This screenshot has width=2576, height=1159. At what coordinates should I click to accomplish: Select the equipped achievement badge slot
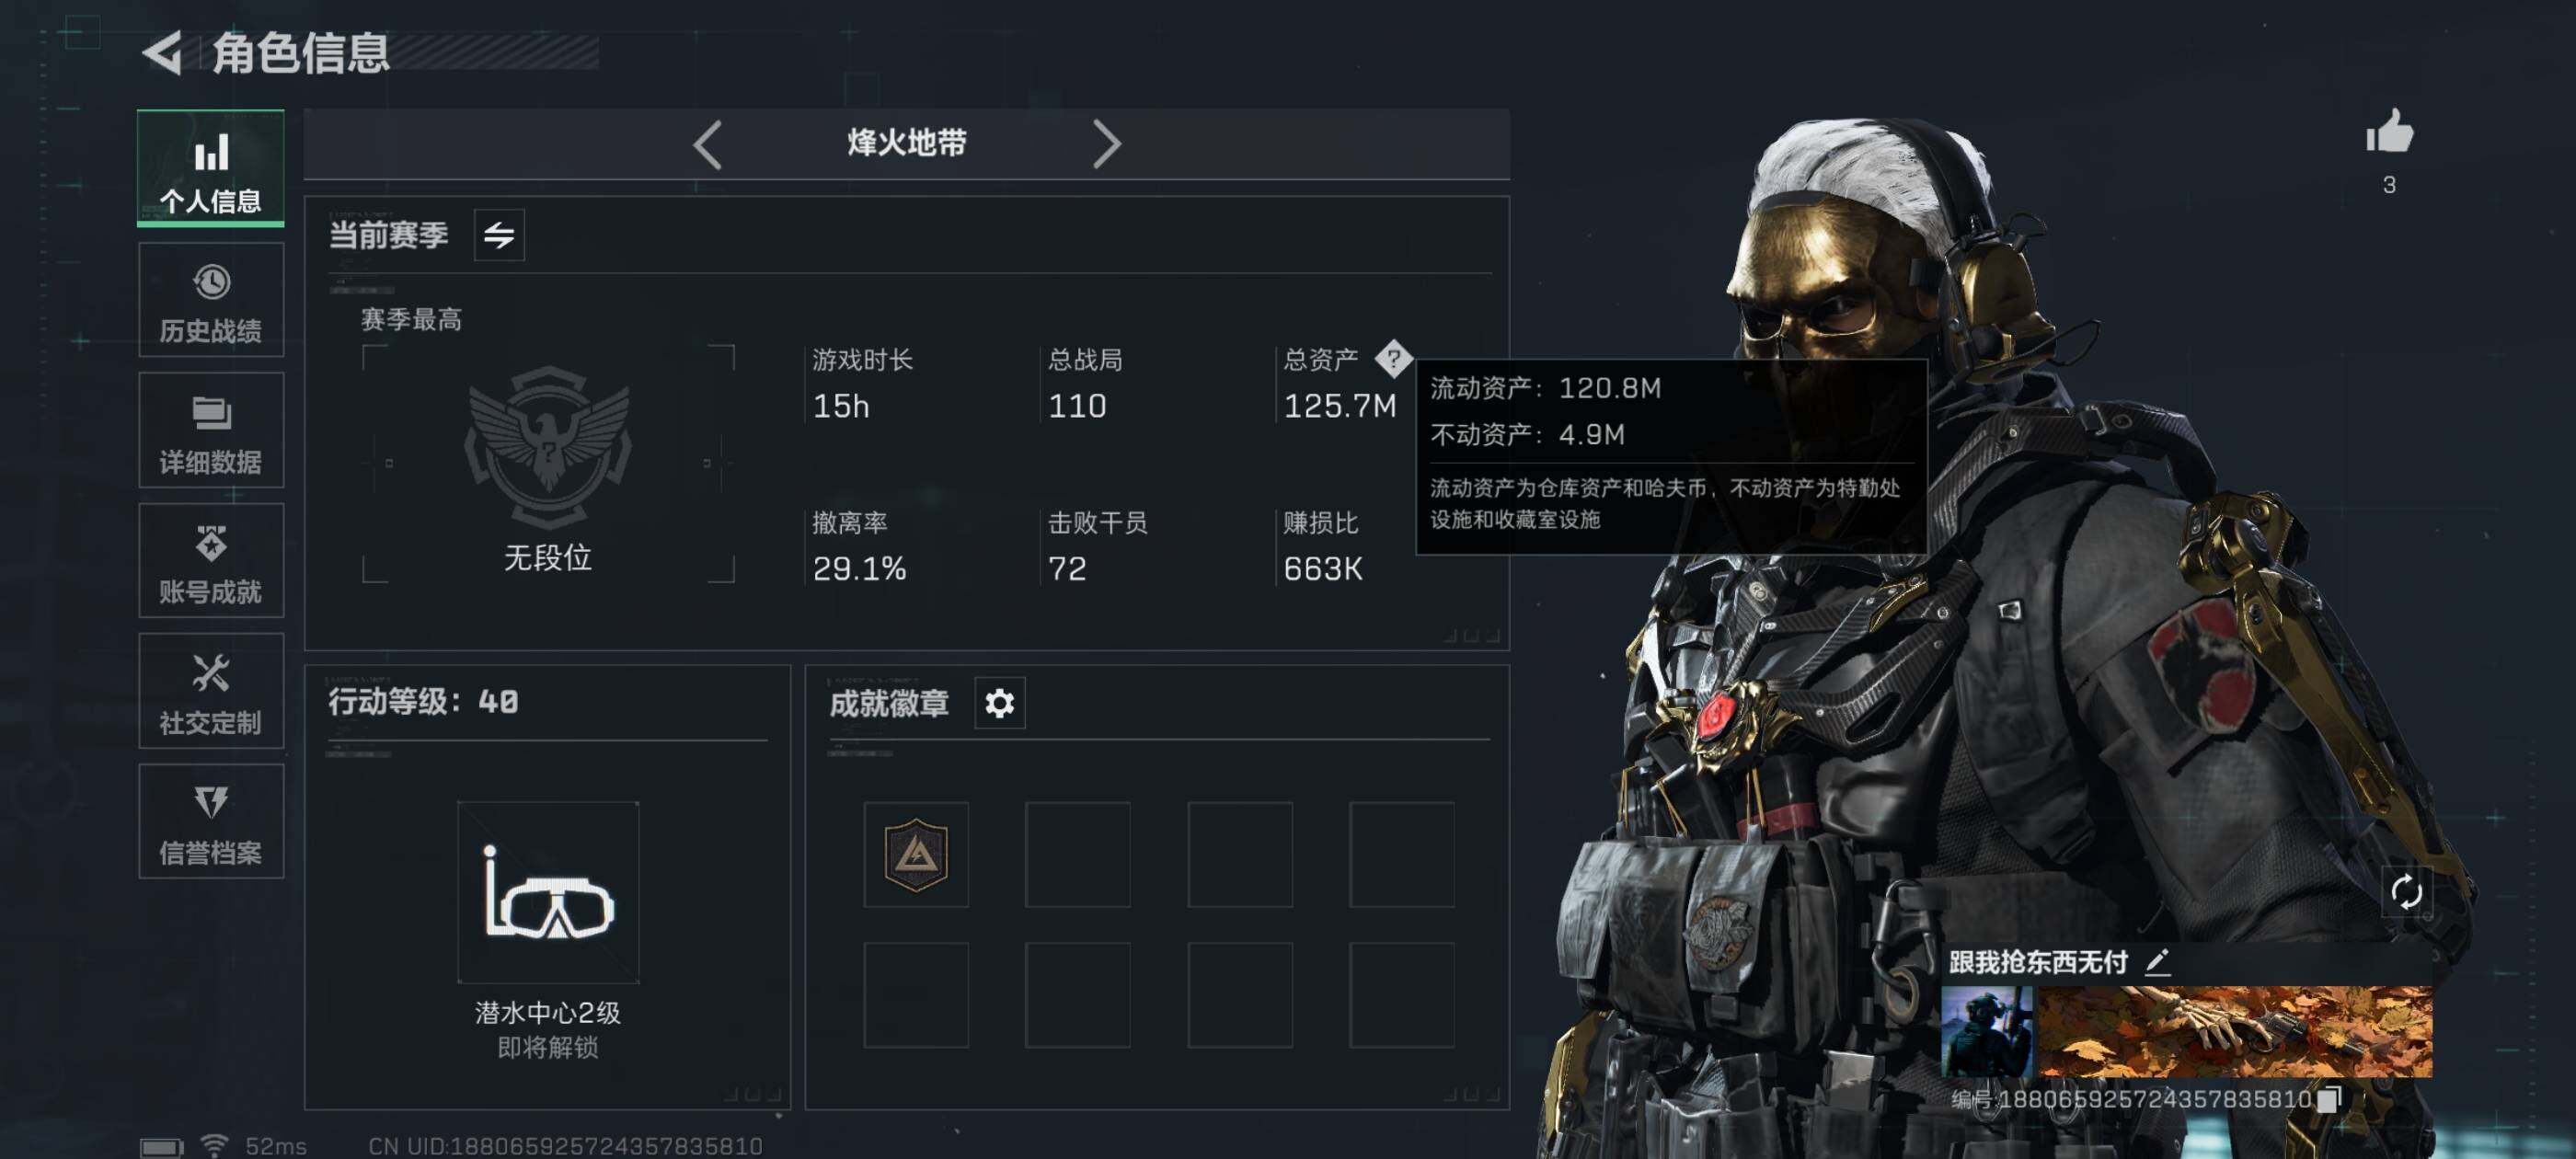click(916, 855)
